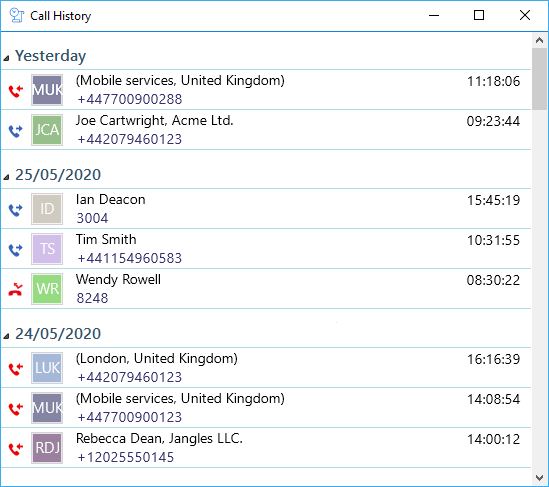Collapse the Yesterday group
549x487 pixels.
pyautogui.click(x=6, y=58)
